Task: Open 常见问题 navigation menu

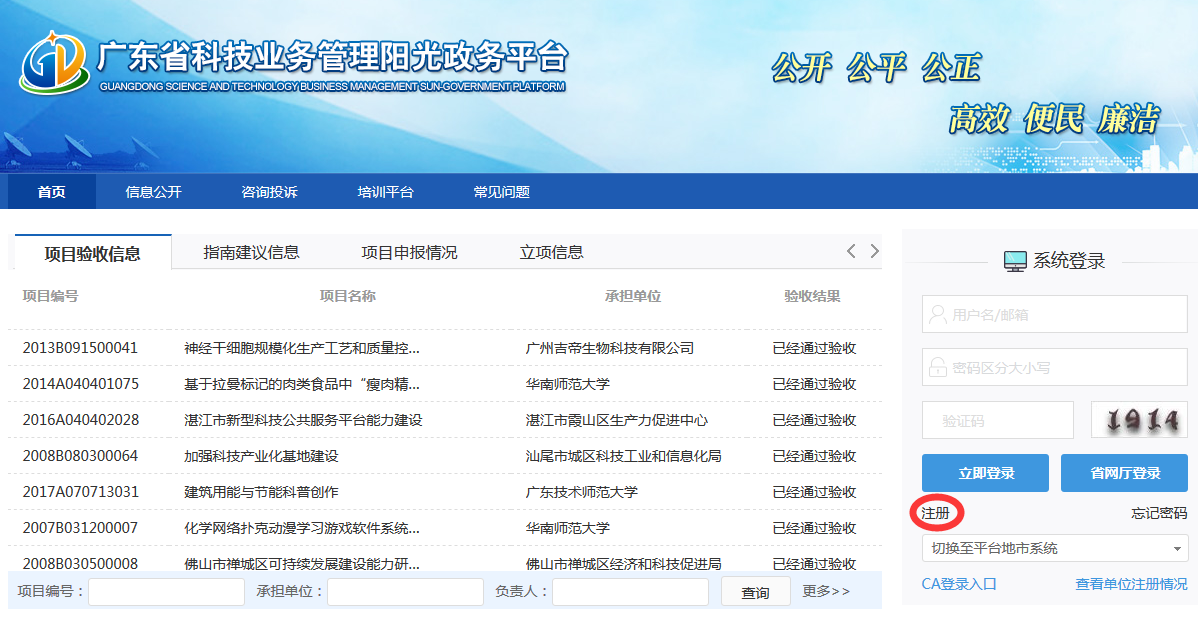Action: (x=502, y=192)
